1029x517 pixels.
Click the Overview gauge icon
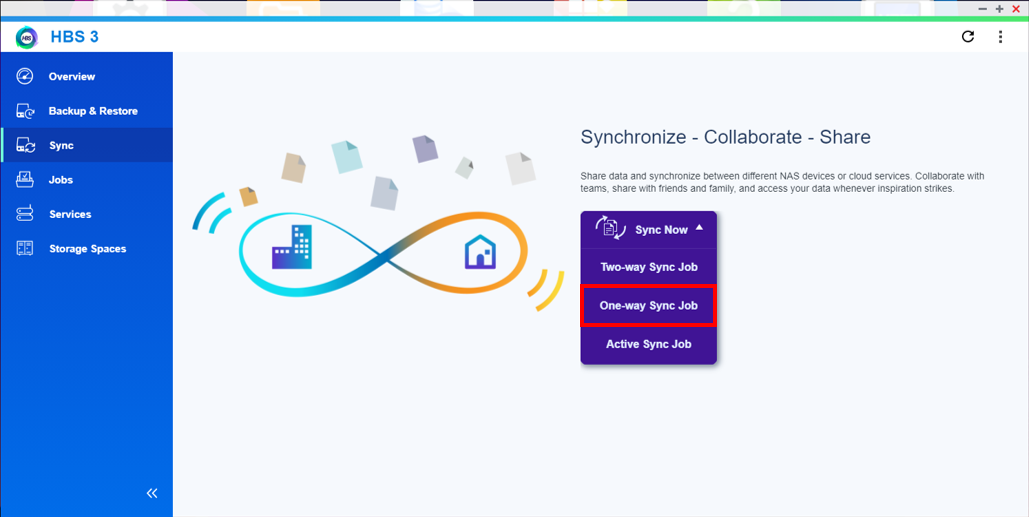(x=25, y=76)
